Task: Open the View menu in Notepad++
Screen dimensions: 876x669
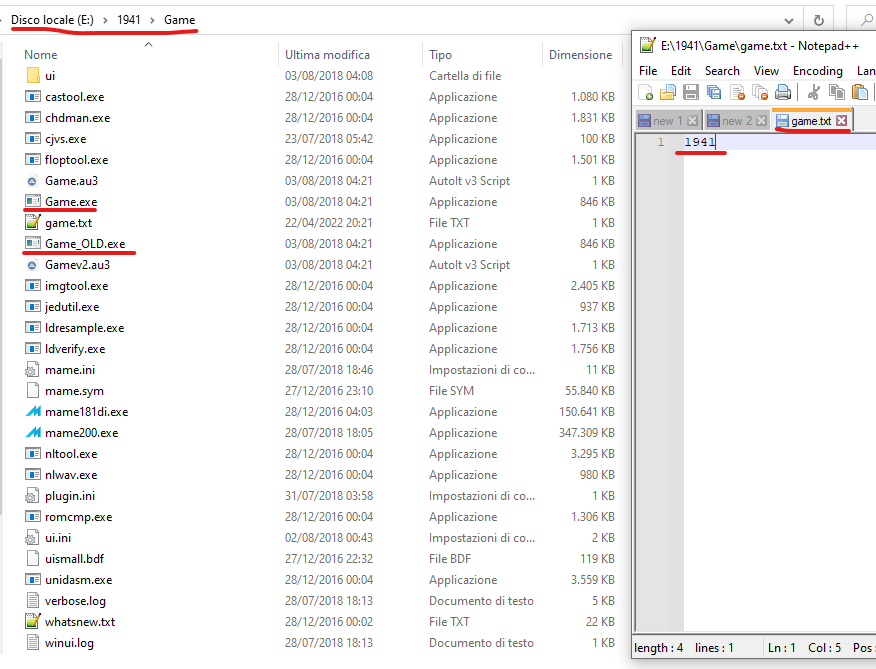Action: click(x=766, y=71)
